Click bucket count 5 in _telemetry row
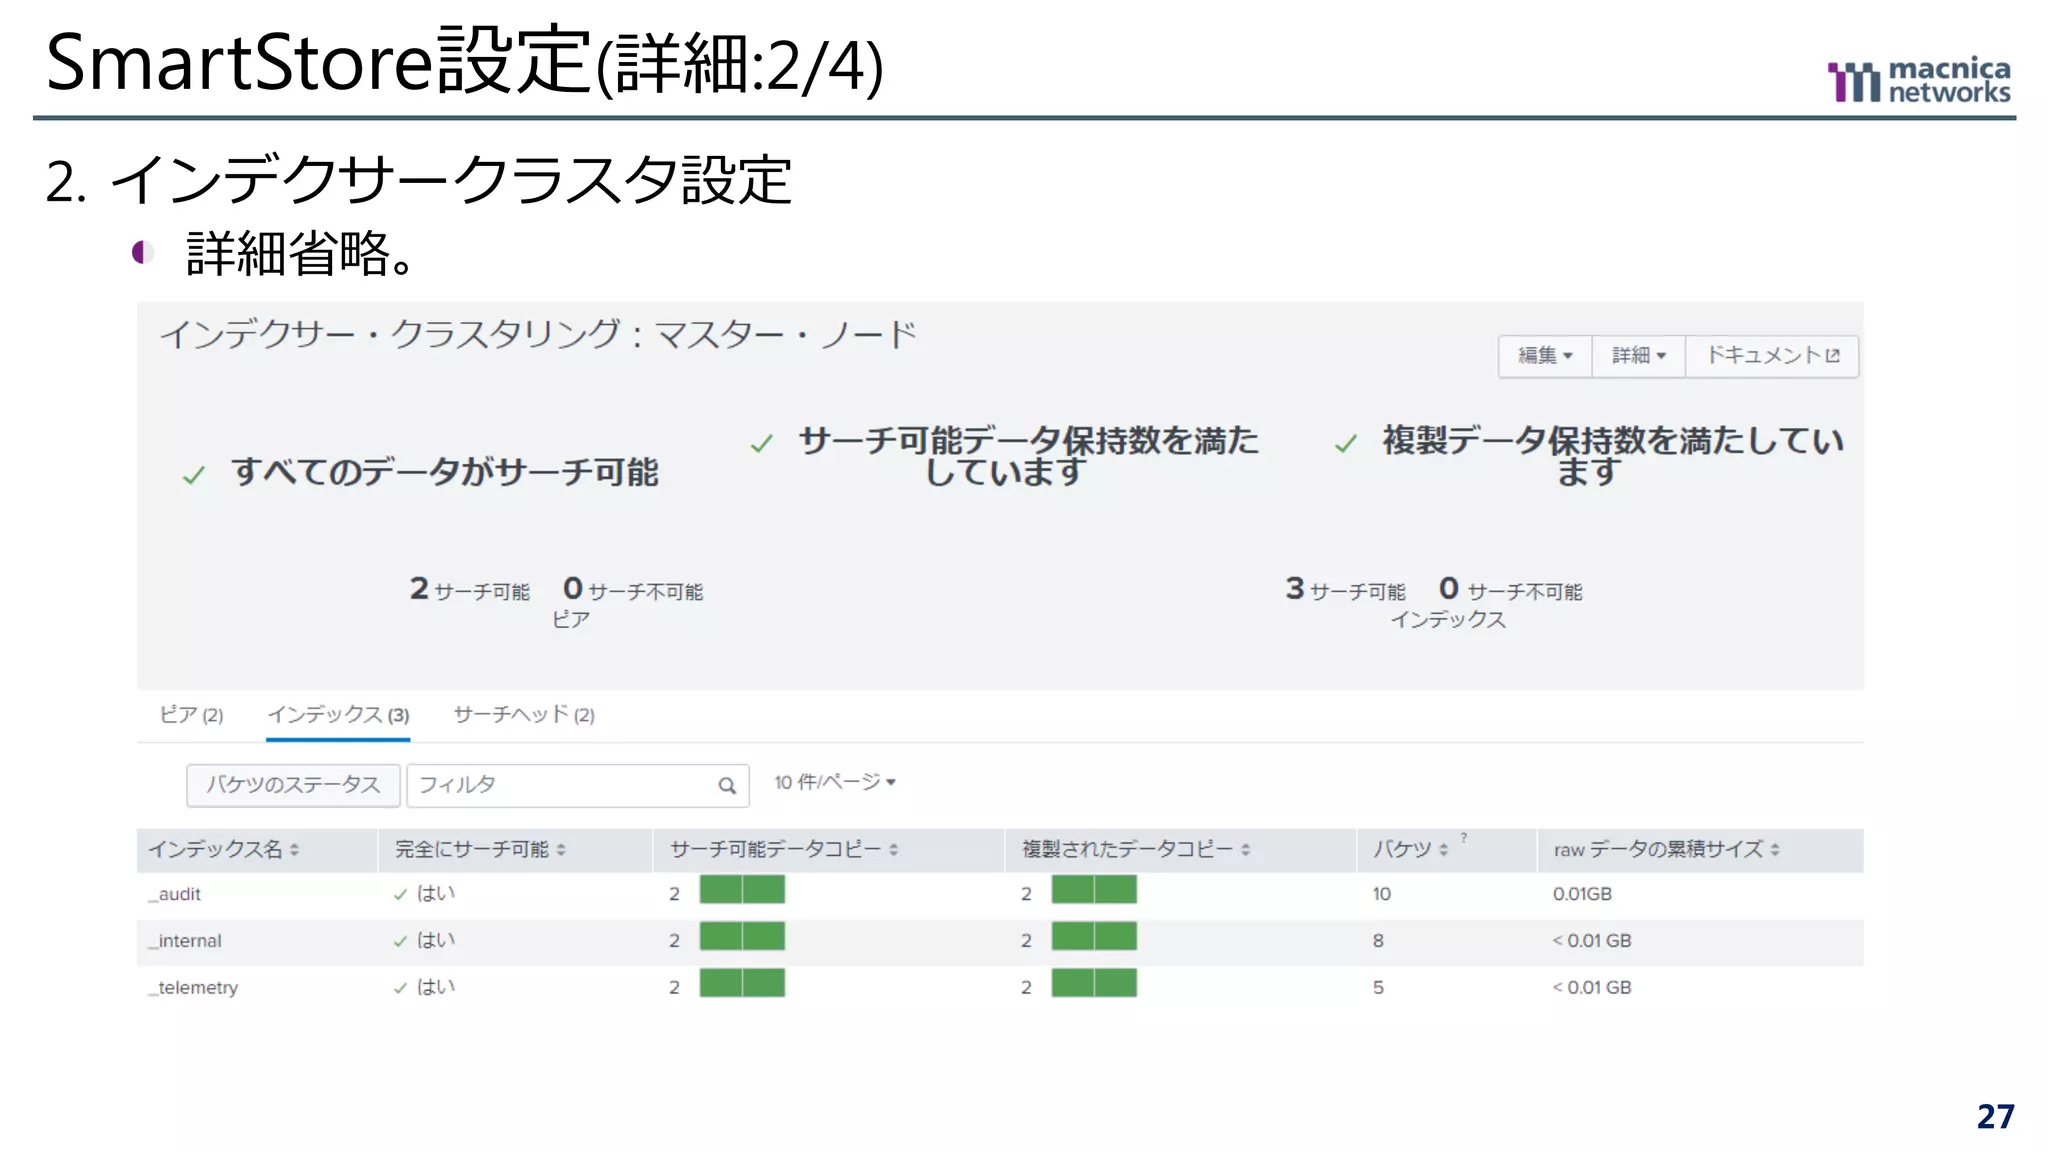 point(1378,988)
